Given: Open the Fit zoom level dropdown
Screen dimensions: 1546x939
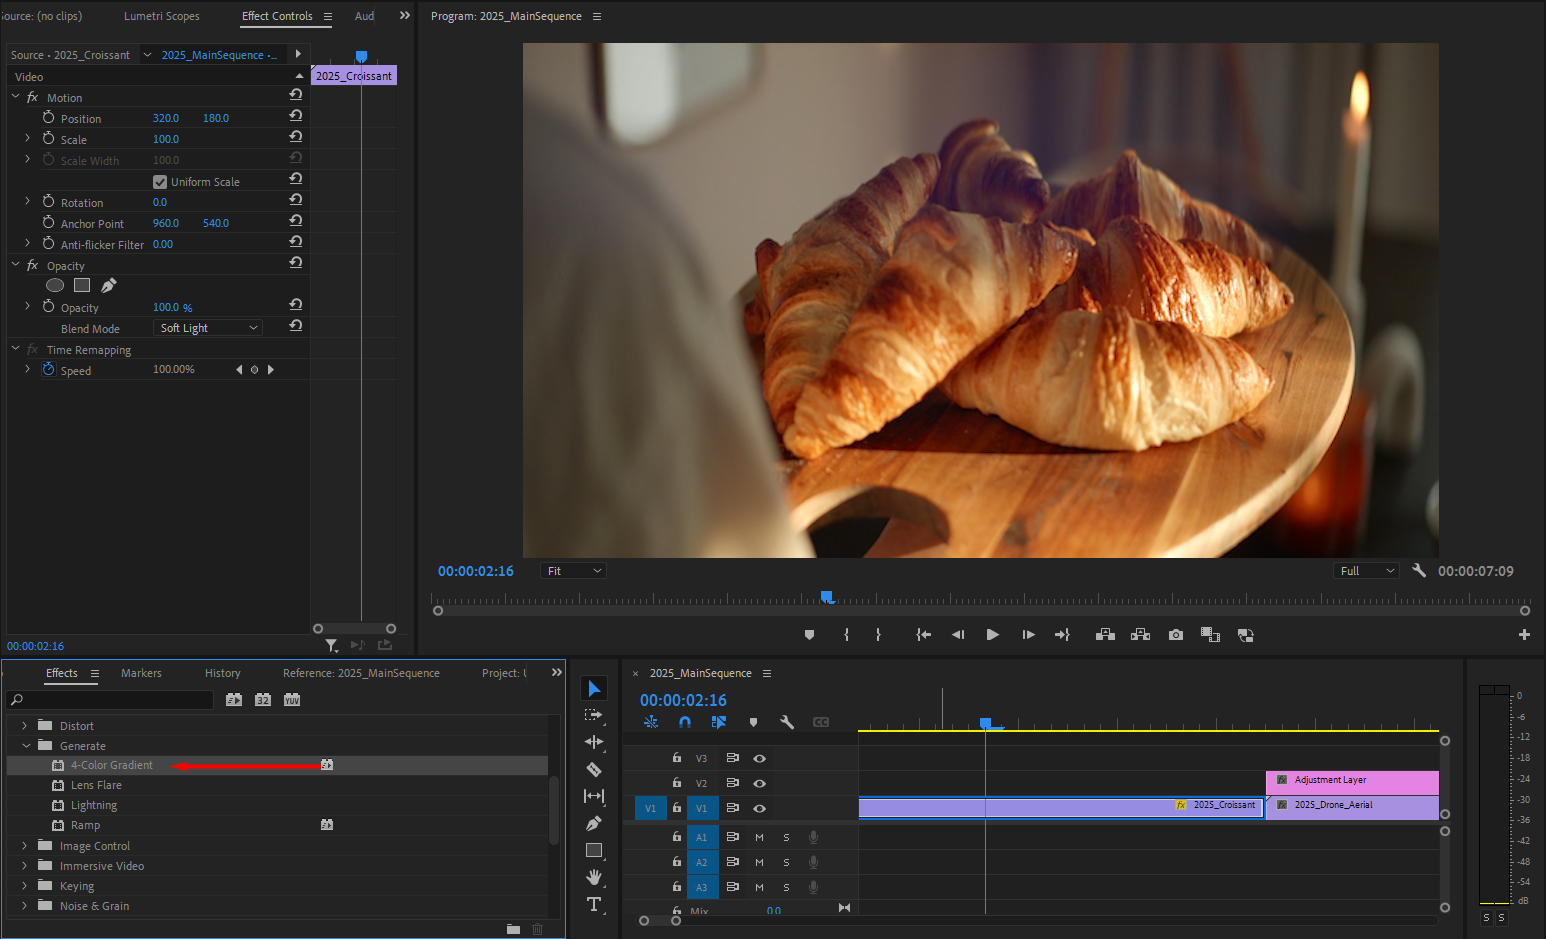Looking at the screenshot, I should click(x=574, y=571).
